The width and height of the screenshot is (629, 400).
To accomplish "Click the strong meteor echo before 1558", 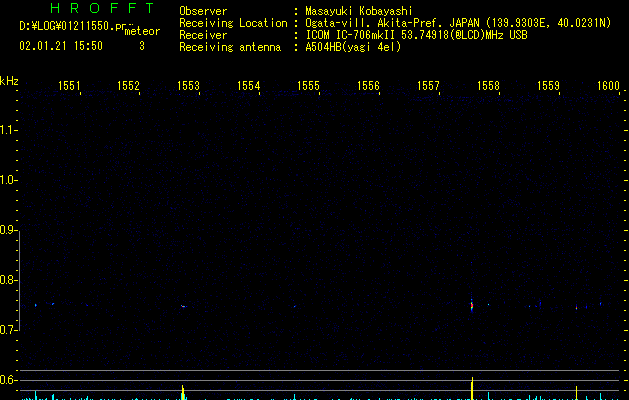I will (x=472, y=305).
